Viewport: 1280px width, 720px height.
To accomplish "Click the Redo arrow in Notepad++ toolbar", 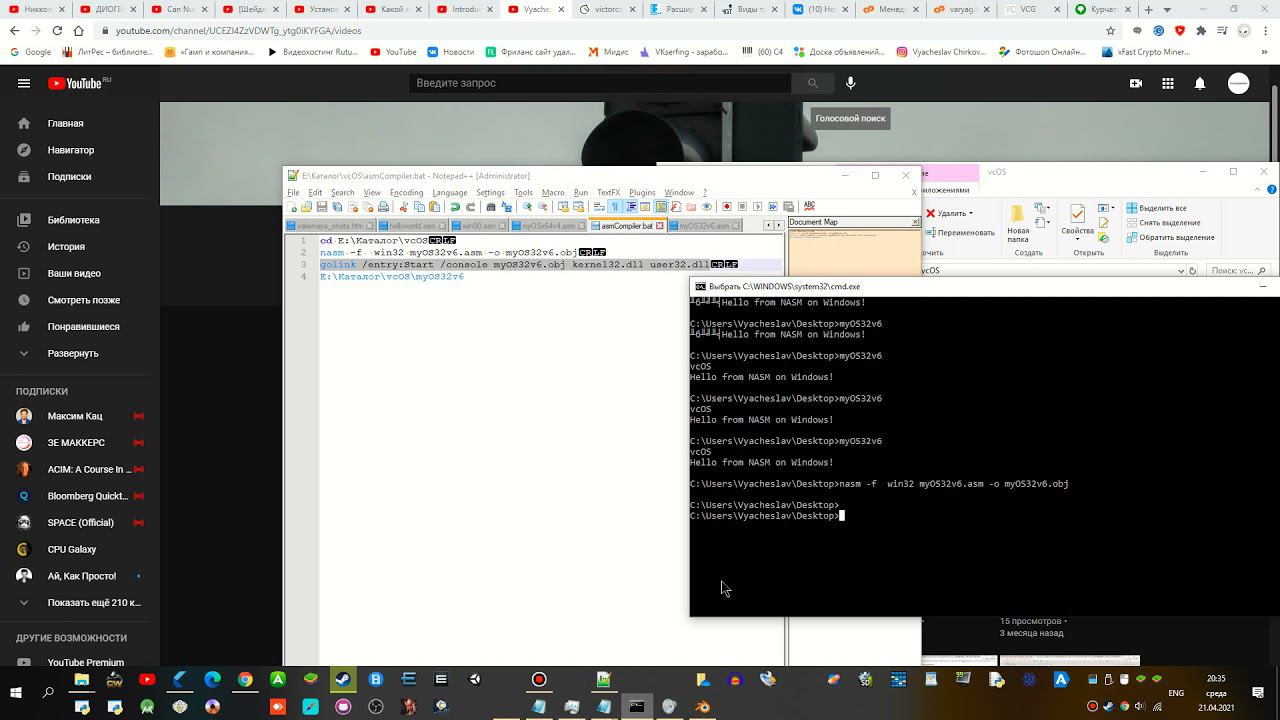I will point(471,207).
